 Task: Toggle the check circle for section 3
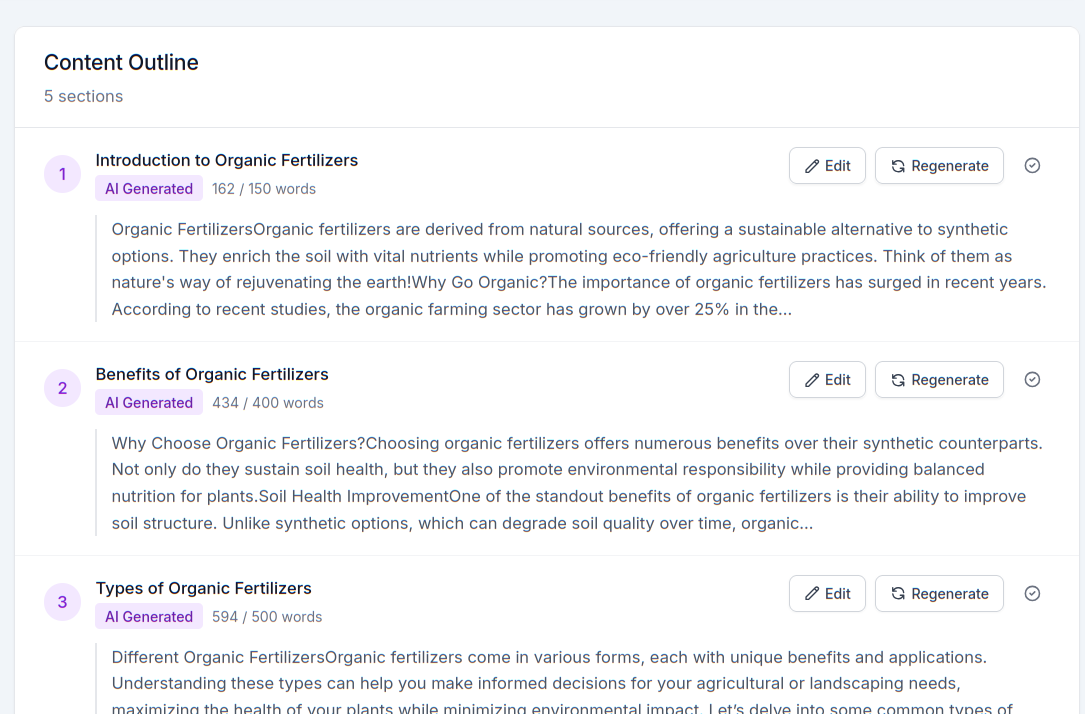point(1033,594)
